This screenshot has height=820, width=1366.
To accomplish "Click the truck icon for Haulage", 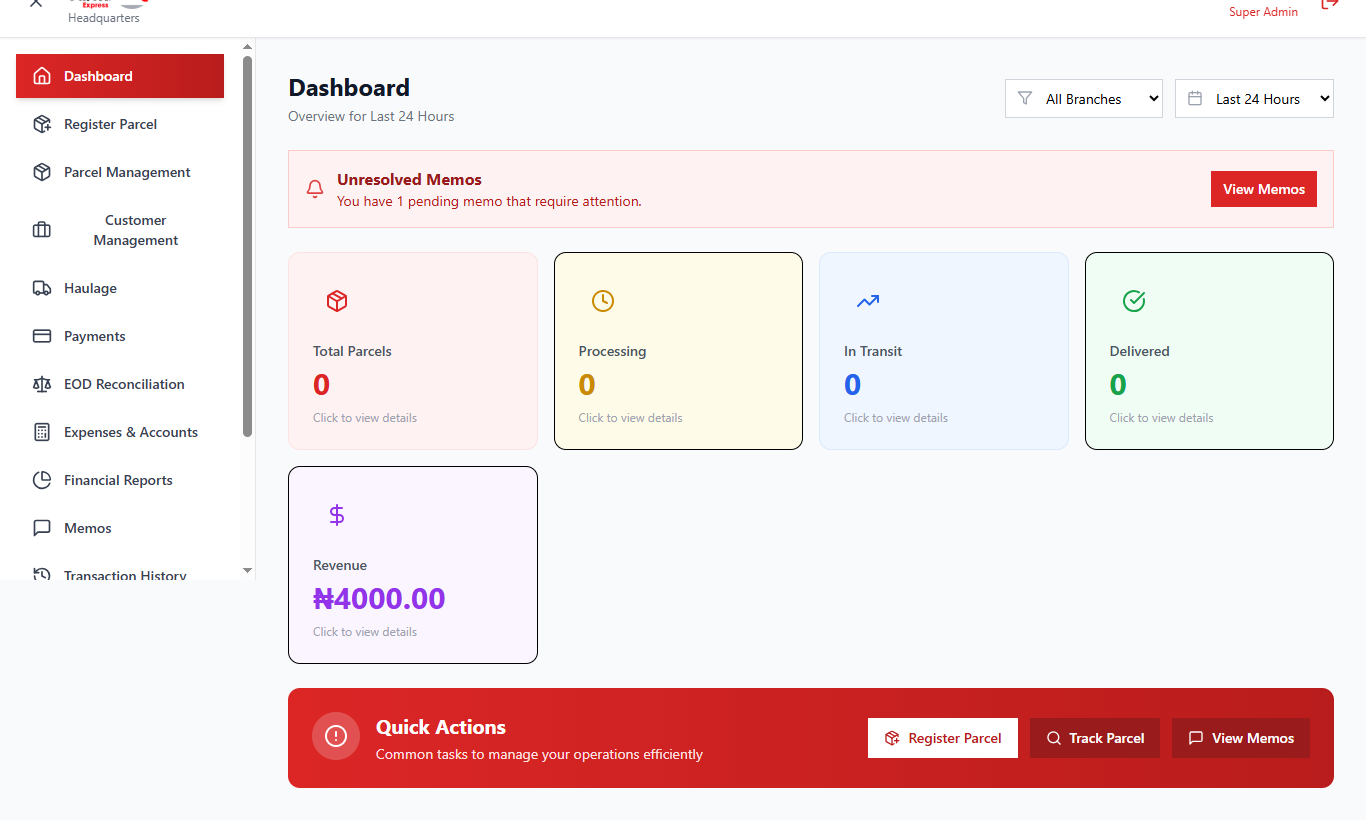I will [x=42, y=288].
